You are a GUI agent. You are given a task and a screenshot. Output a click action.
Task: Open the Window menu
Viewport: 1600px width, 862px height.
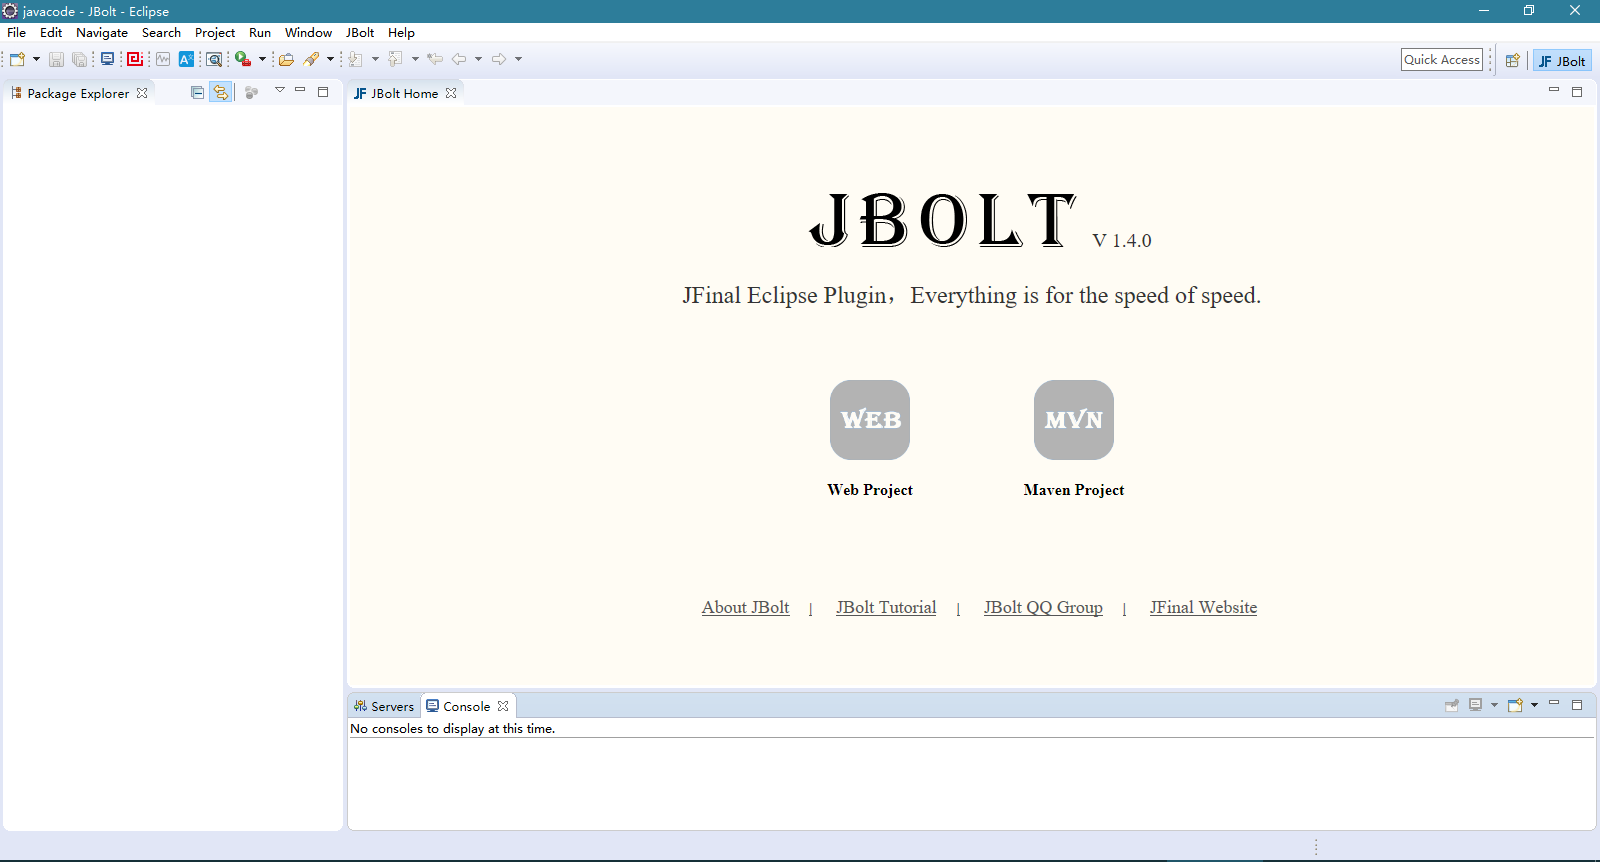[308, 32]
